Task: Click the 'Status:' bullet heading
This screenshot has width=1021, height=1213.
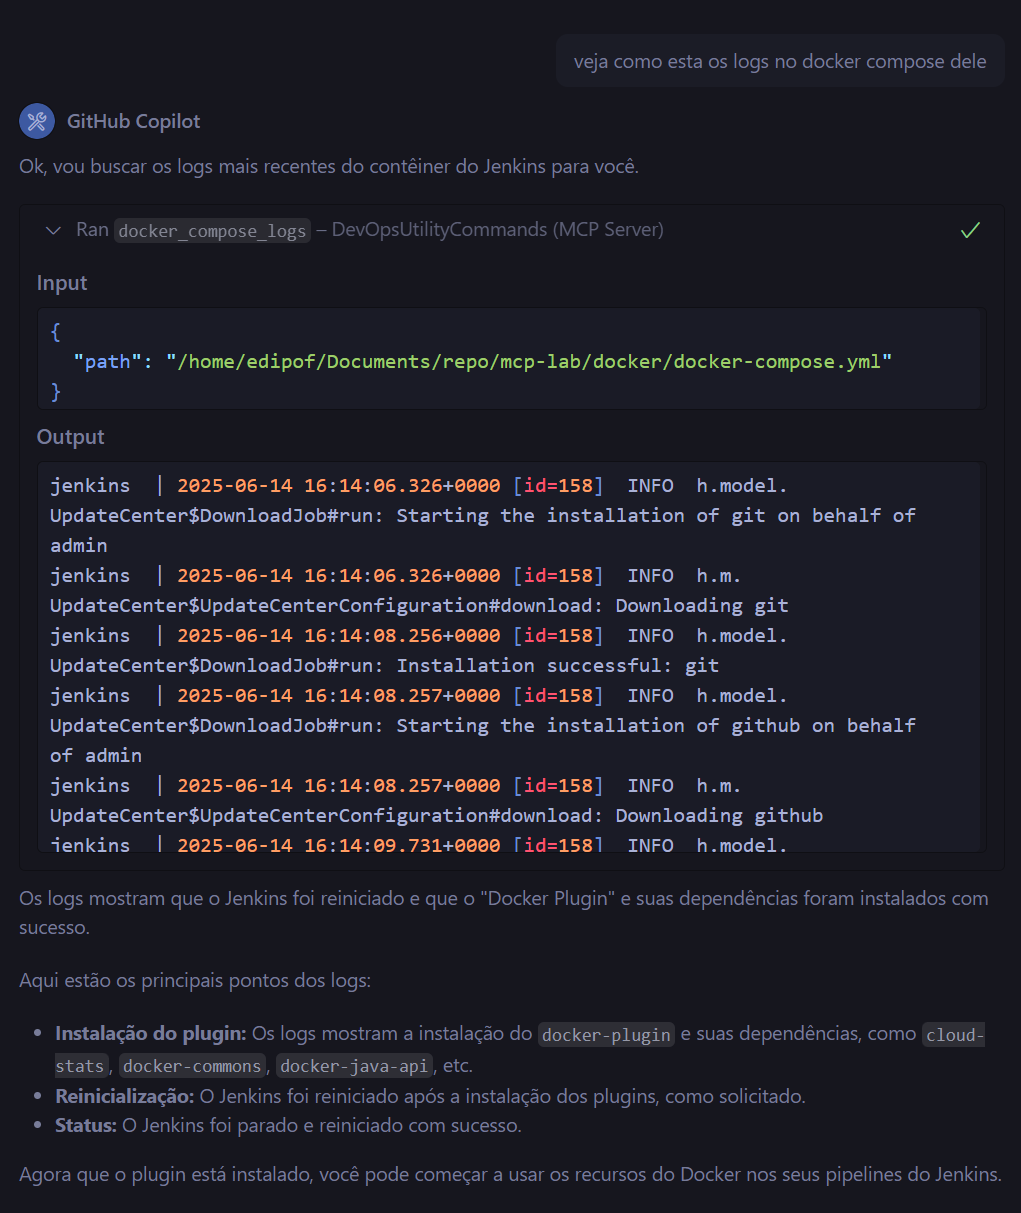Action: pyautogui.click(x=86, y=1126)
